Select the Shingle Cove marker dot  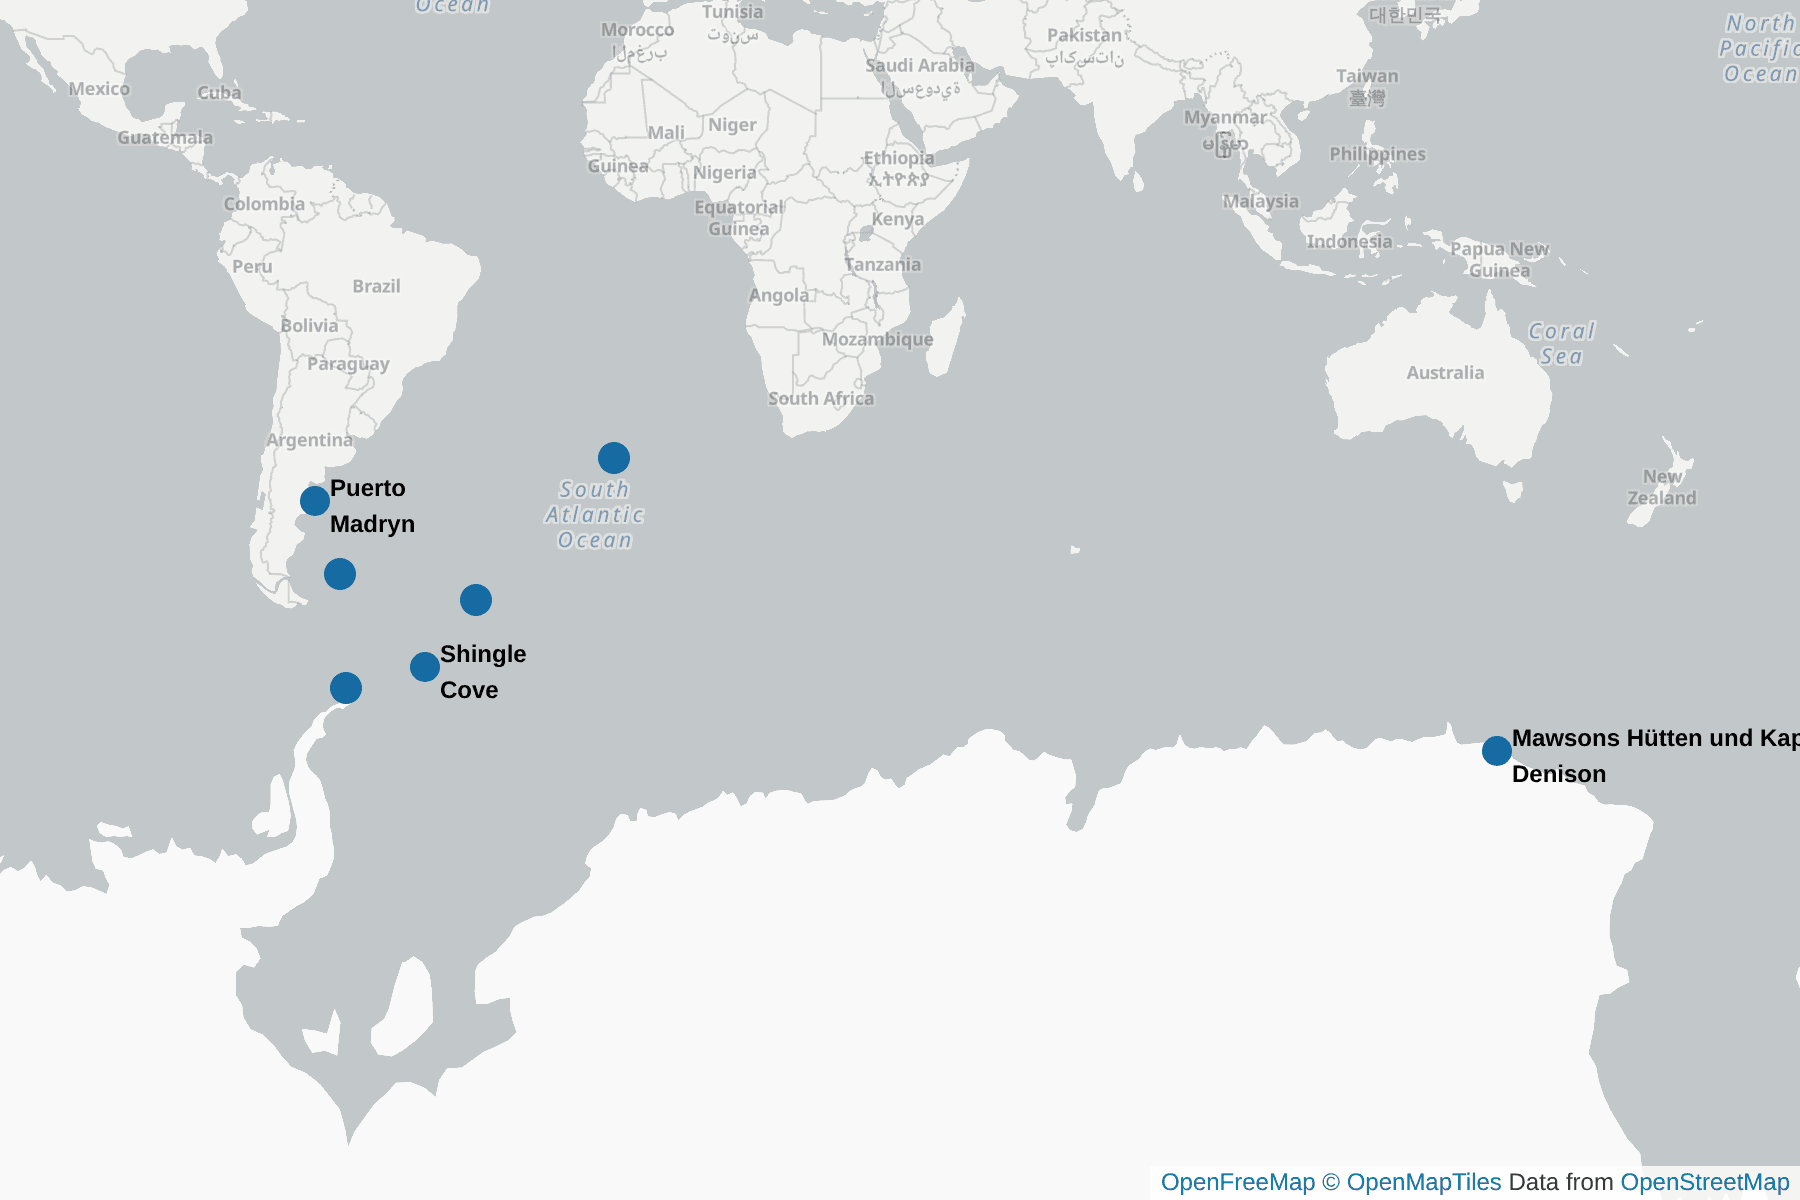[425, 666]
